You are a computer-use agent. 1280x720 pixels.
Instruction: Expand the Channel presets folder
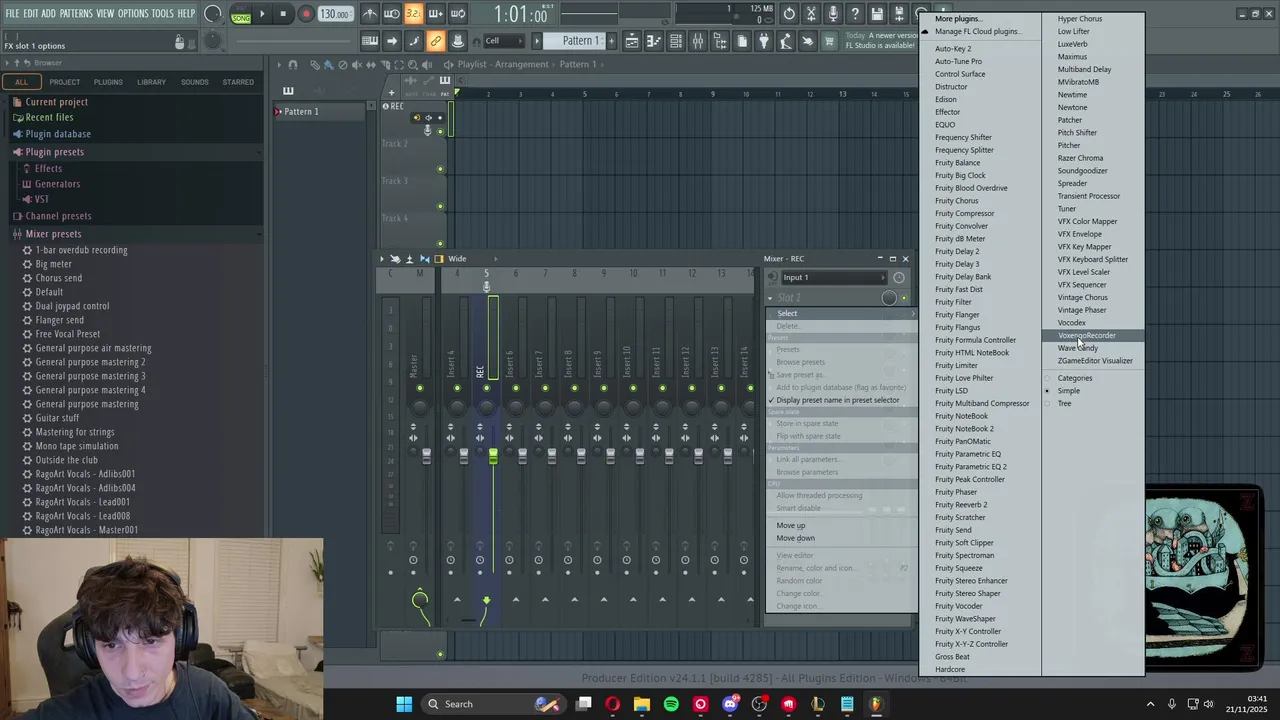(x=58, y=216)
